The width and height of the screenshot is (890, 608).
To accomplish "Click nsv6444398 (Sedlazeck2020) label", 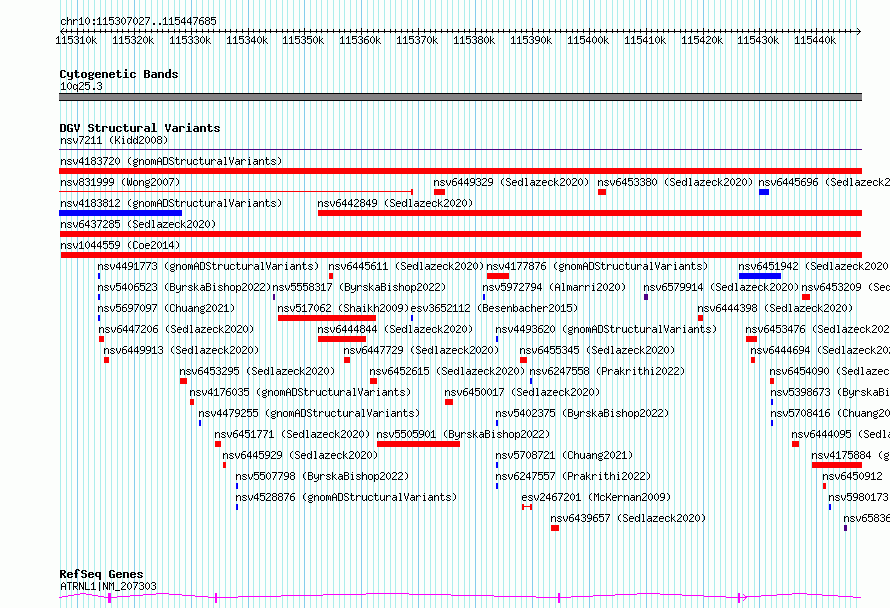I will point(775,308).
